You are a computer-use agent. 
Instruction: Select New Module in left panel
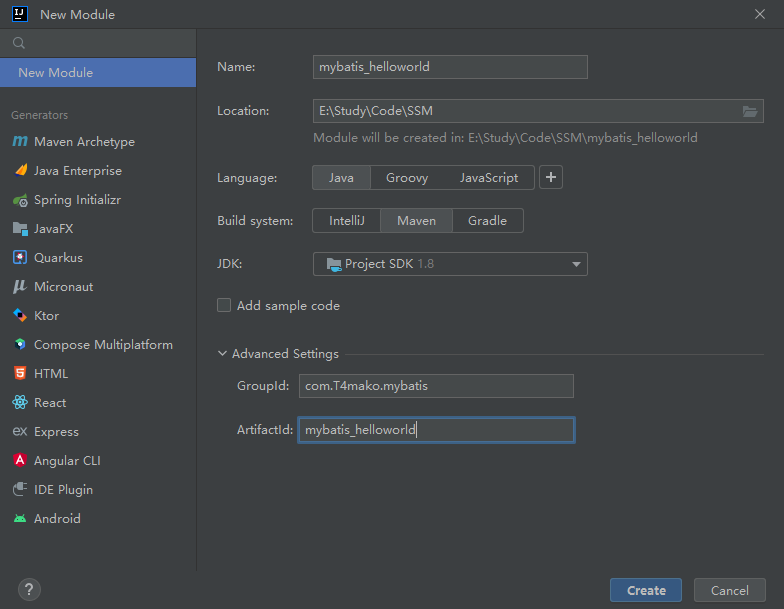click(98, 72)
